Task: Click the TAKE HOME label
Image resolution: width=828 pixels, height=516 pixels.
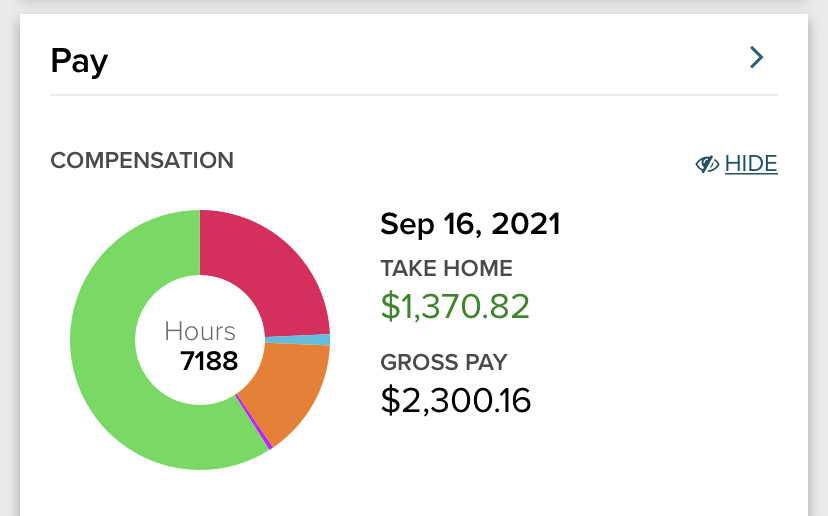Action: coord(446,268)
